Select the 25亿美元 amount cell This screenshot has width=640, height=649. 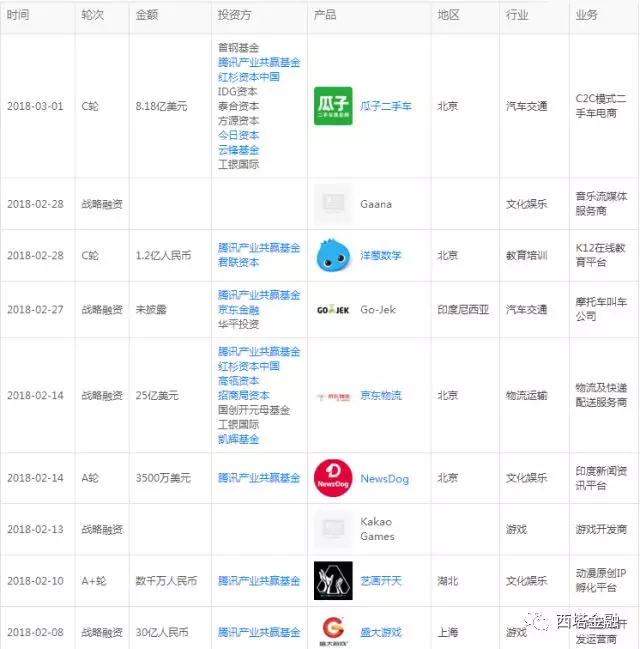point(157,395)
